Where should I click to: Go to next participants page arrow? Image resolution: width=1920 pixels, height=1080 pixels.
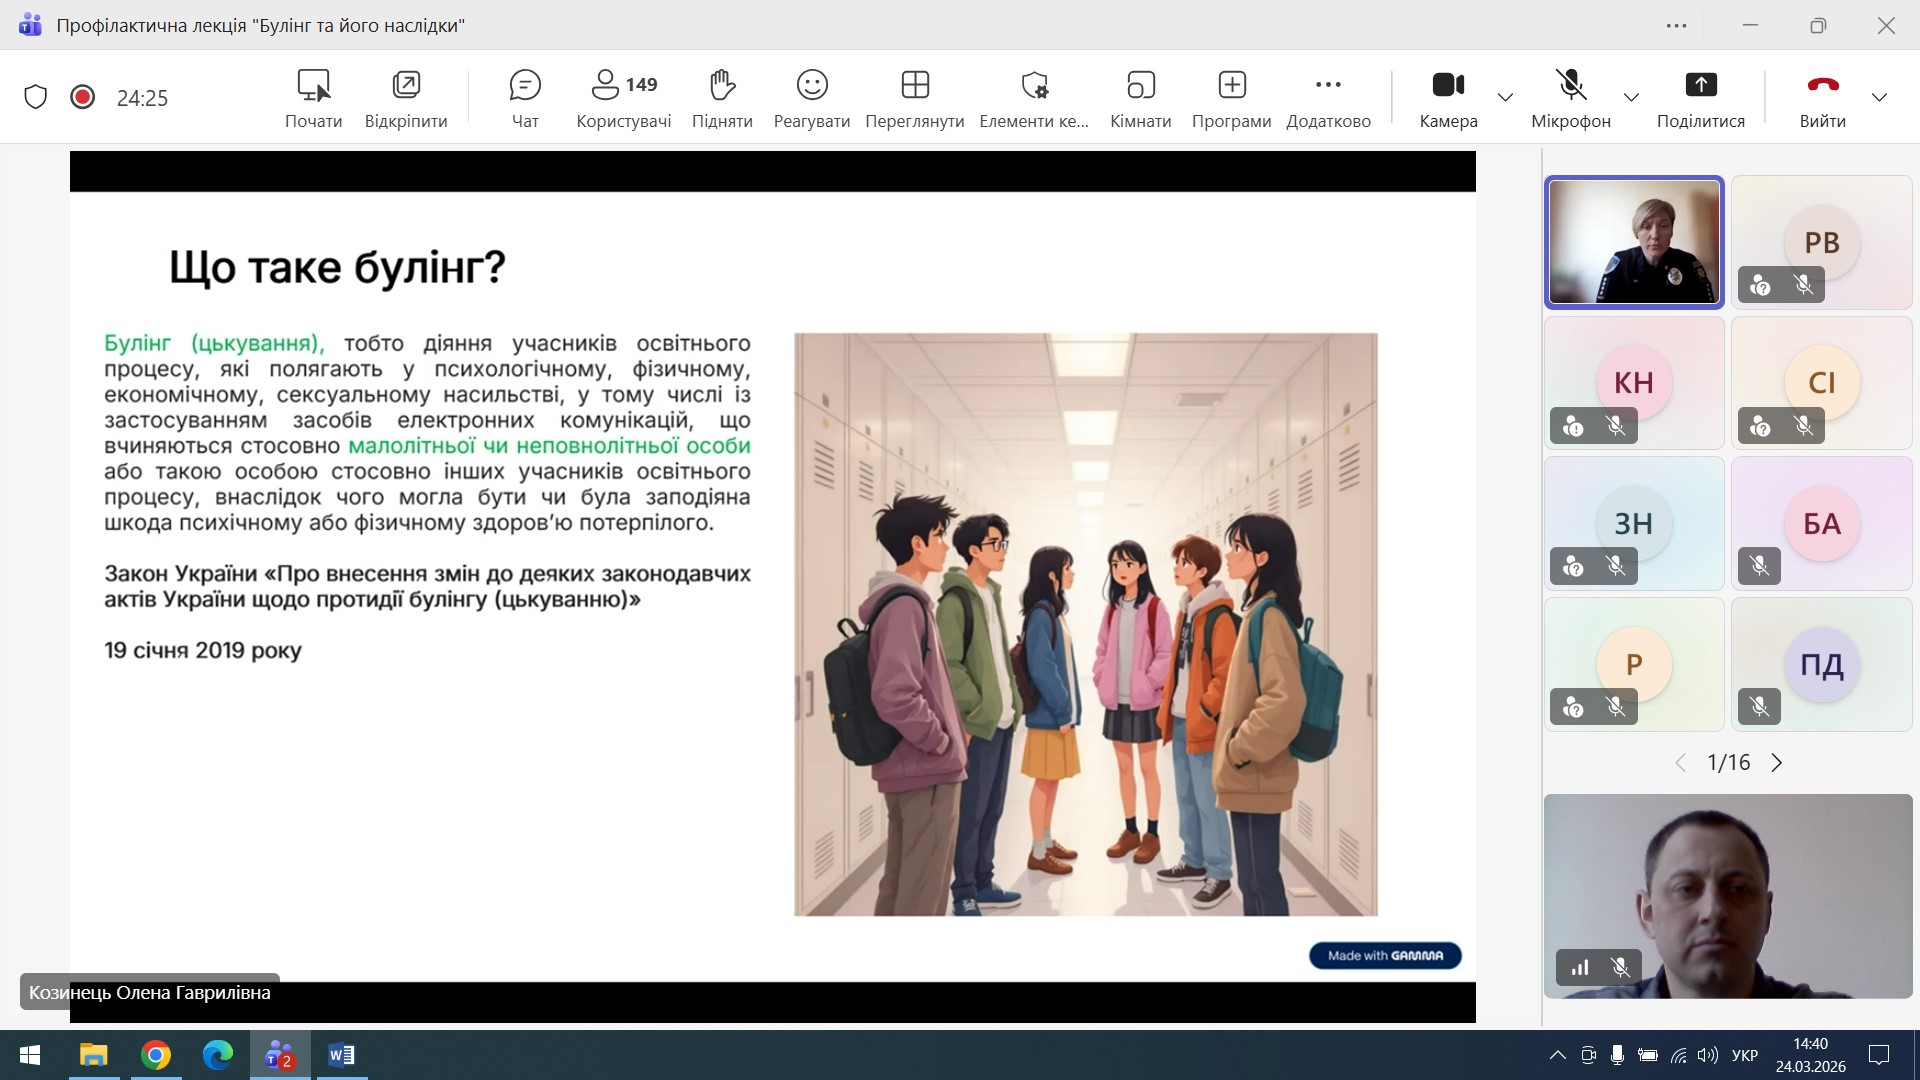click(1777, 763)
